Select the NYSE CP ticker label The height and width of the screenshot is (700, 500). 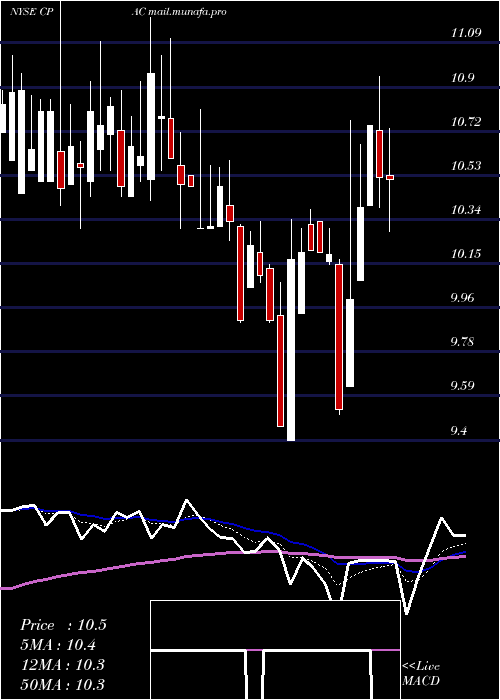tap(32, 12)
